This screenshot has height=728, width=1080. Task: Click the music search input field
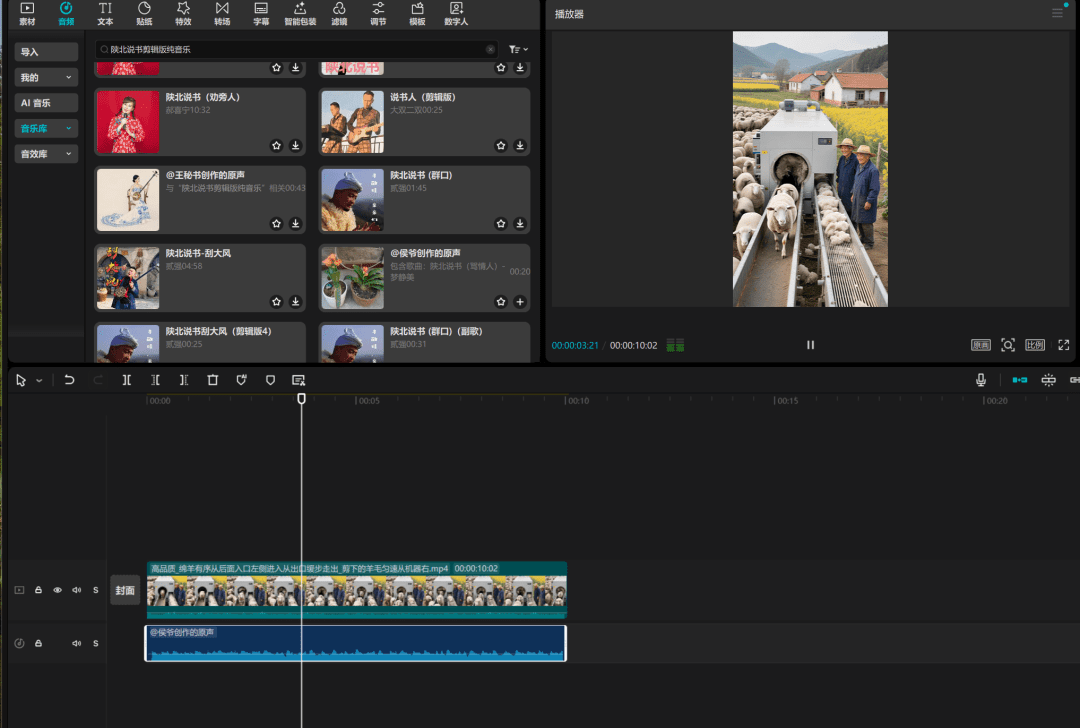point(296,50)
